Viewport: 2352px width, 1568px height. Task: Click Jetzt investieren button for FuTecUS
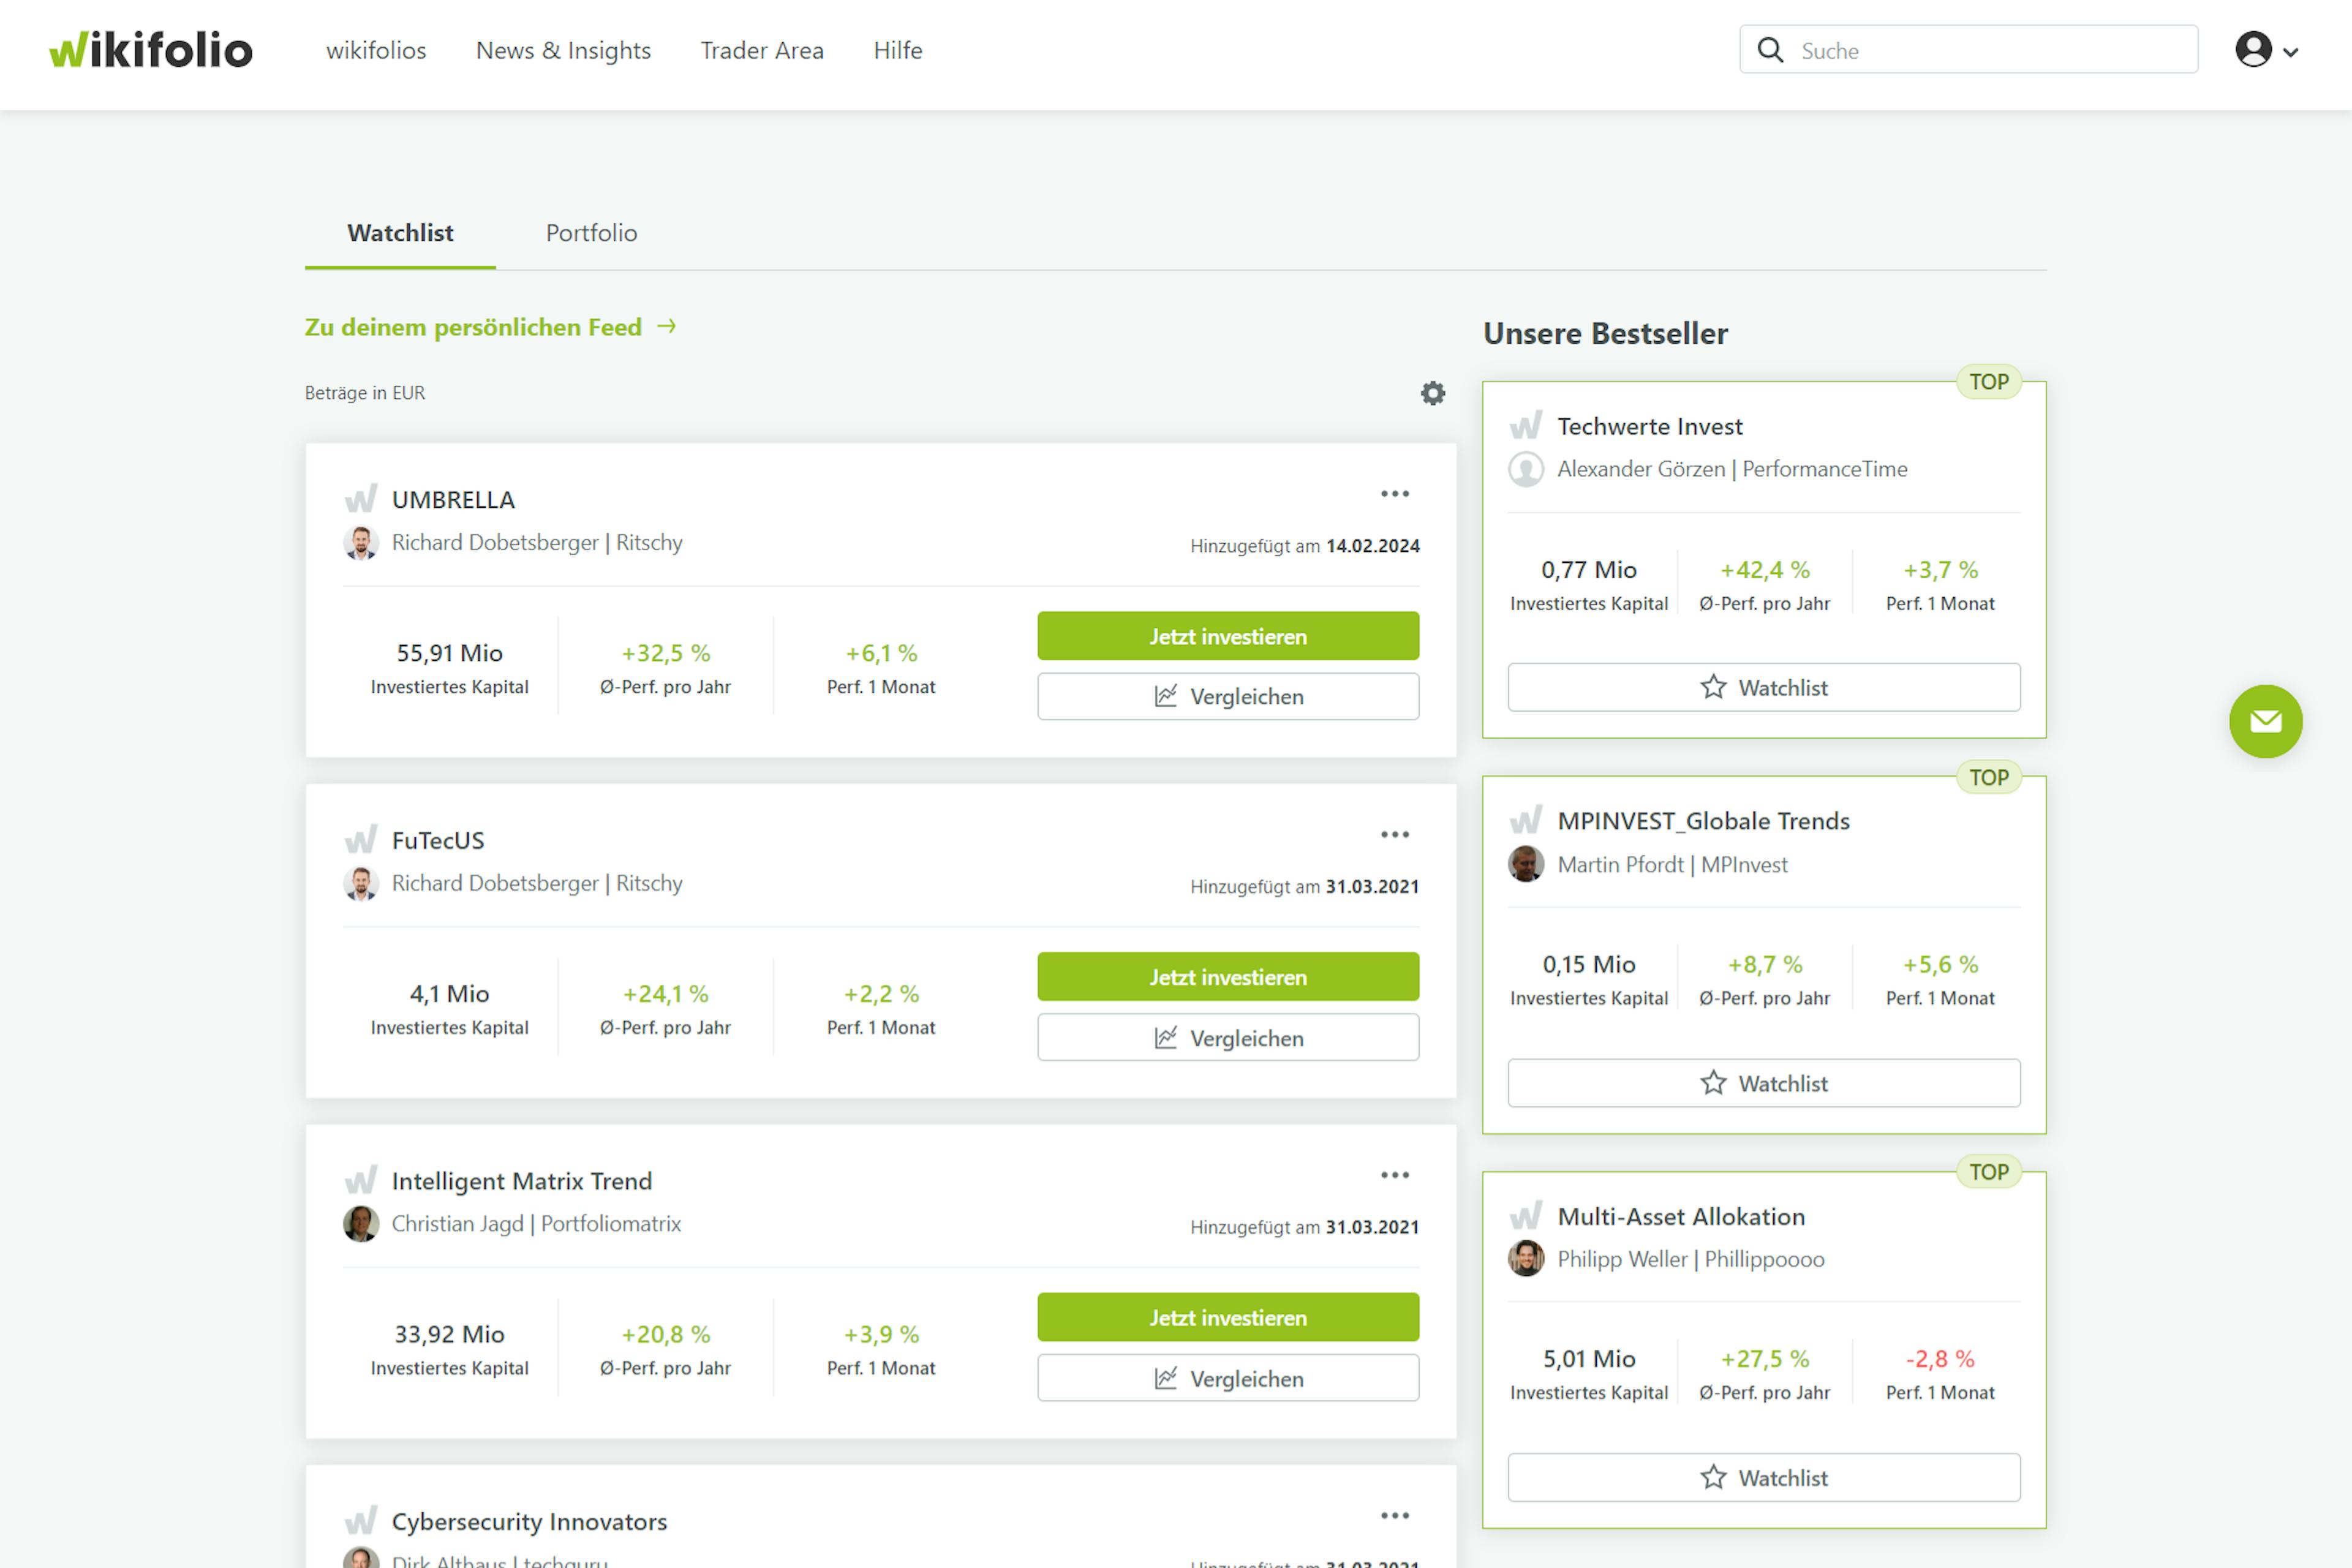pyautogui.click(x=1227, y=976)
